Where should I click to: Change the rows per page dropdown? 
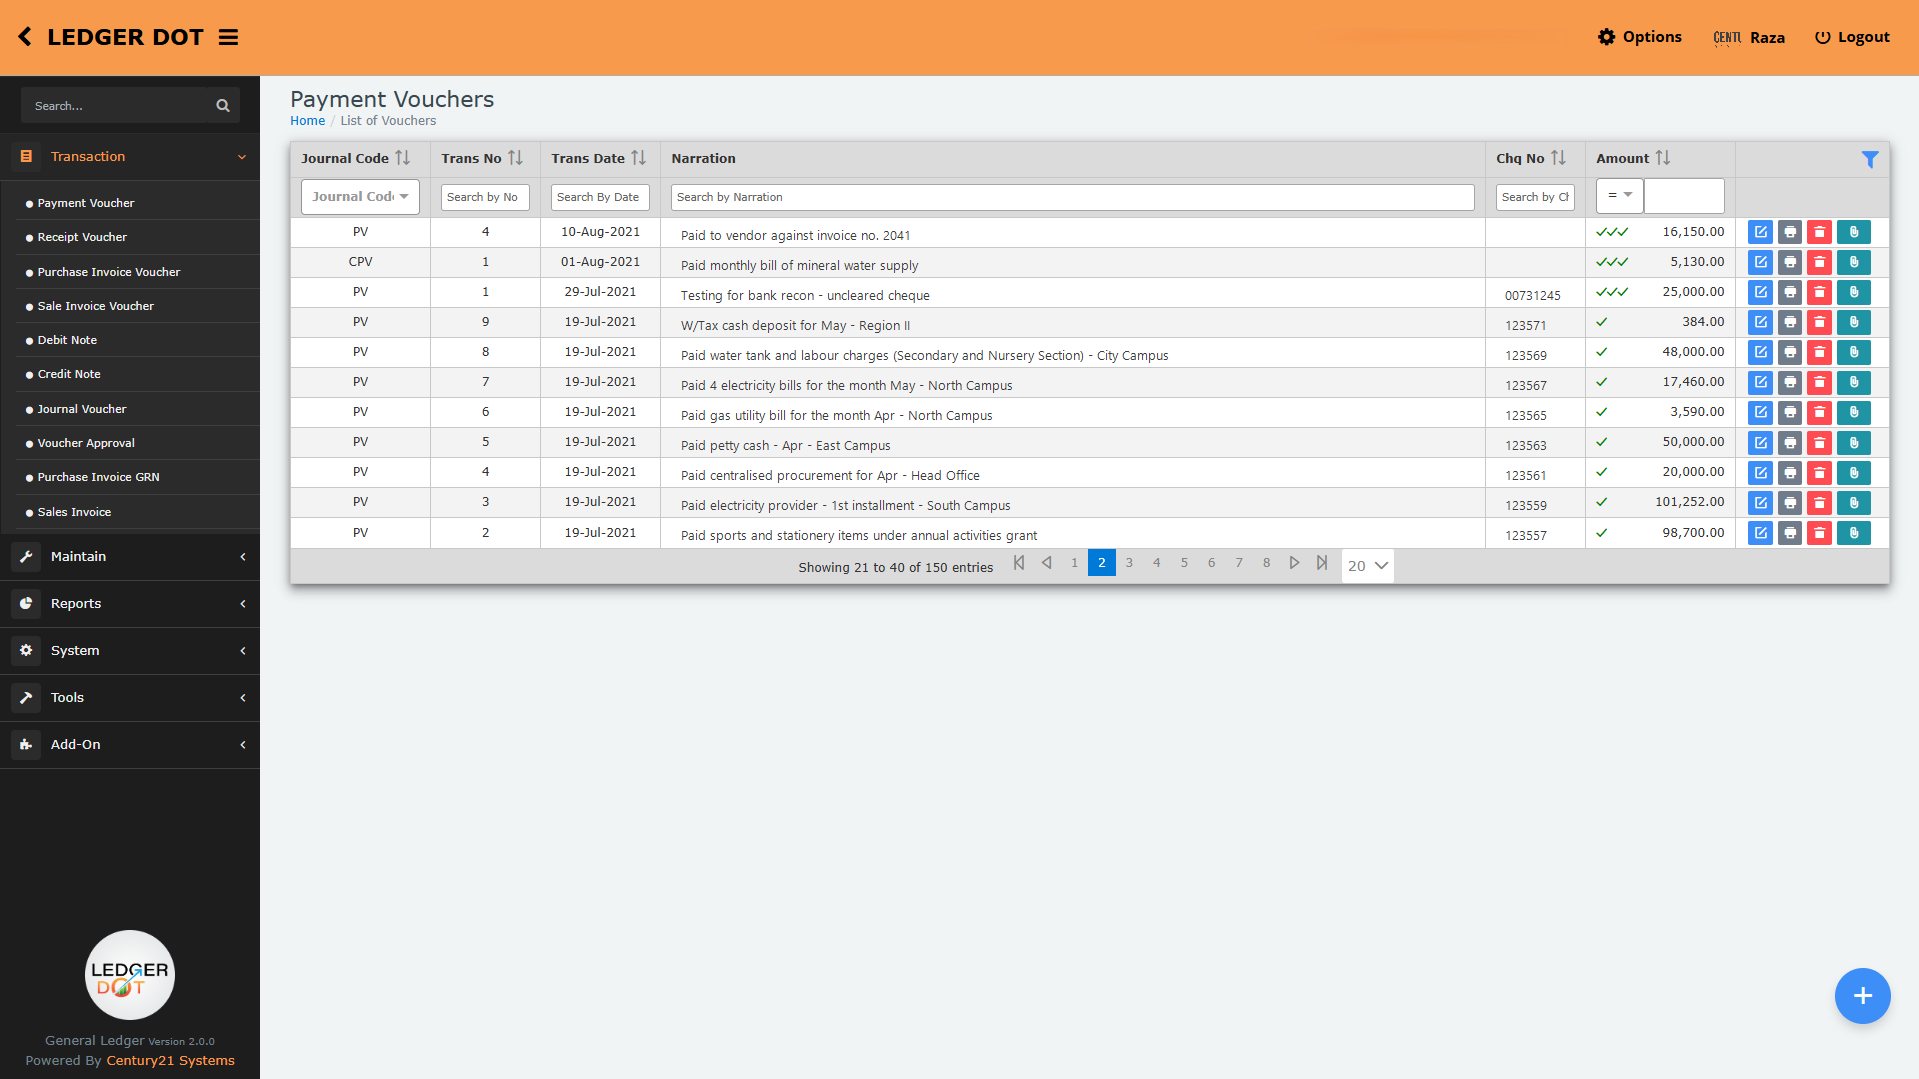[1367, 566]
